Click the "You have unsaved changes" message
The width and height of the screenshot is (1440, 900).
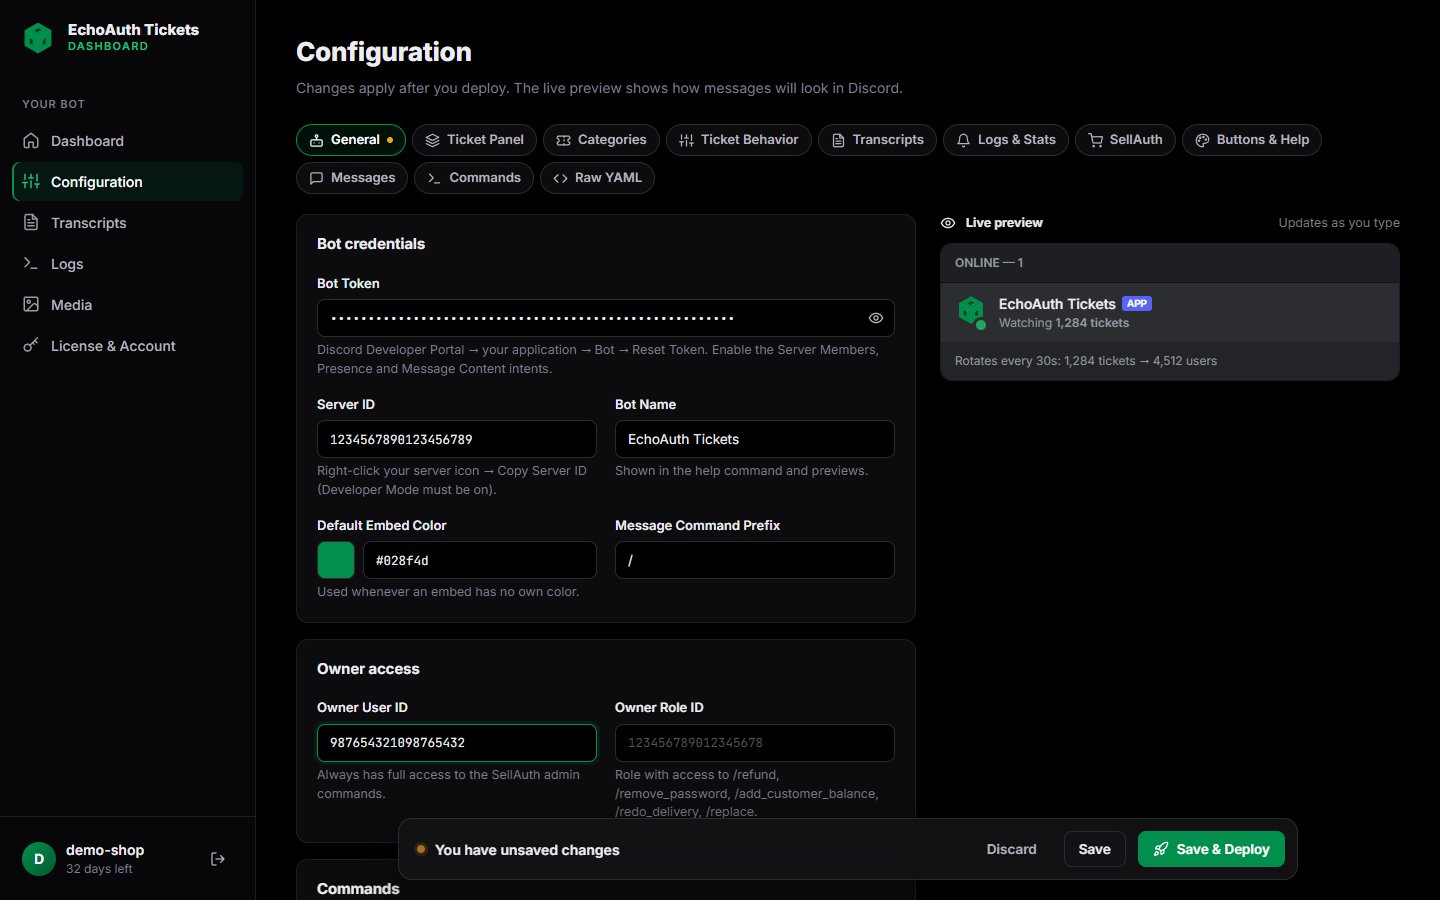pos(527,850)
